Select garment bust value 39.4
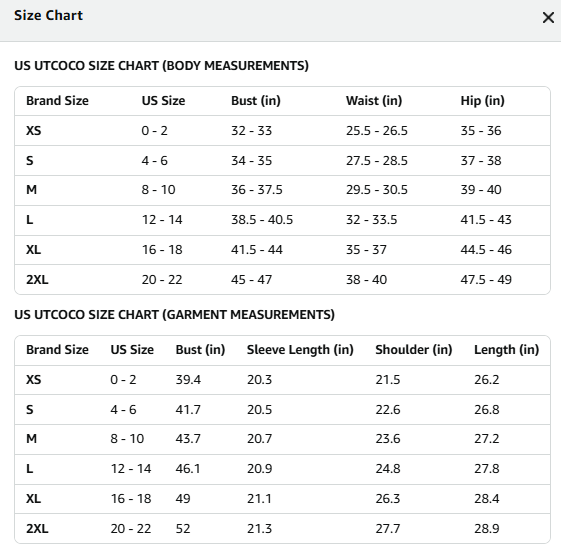Viewport: 561px width, 556px height. [188, 380]
